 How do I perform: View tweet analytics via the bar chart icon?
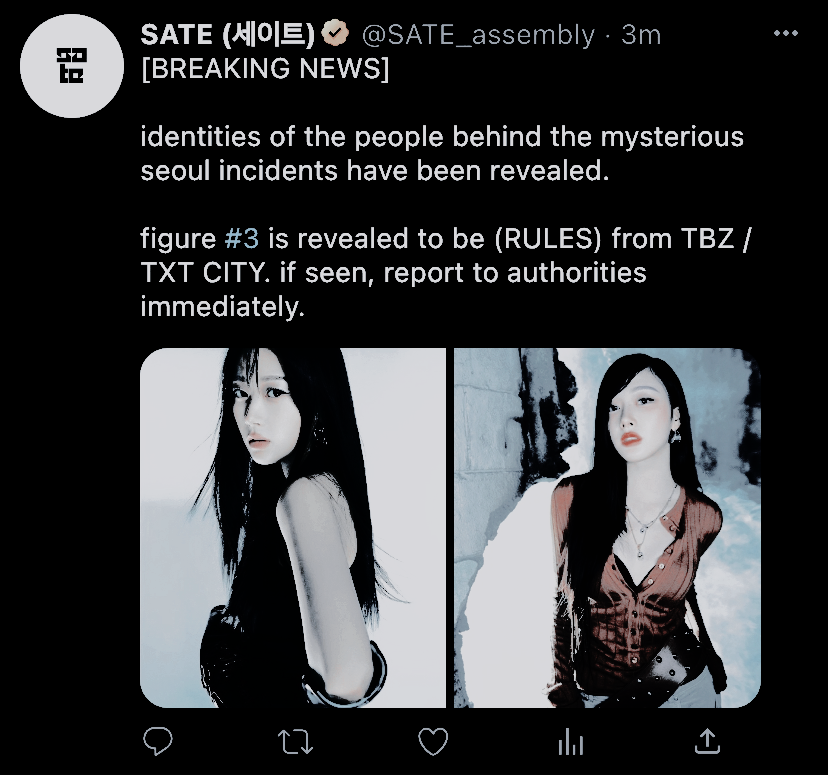[x=570, y=741]
